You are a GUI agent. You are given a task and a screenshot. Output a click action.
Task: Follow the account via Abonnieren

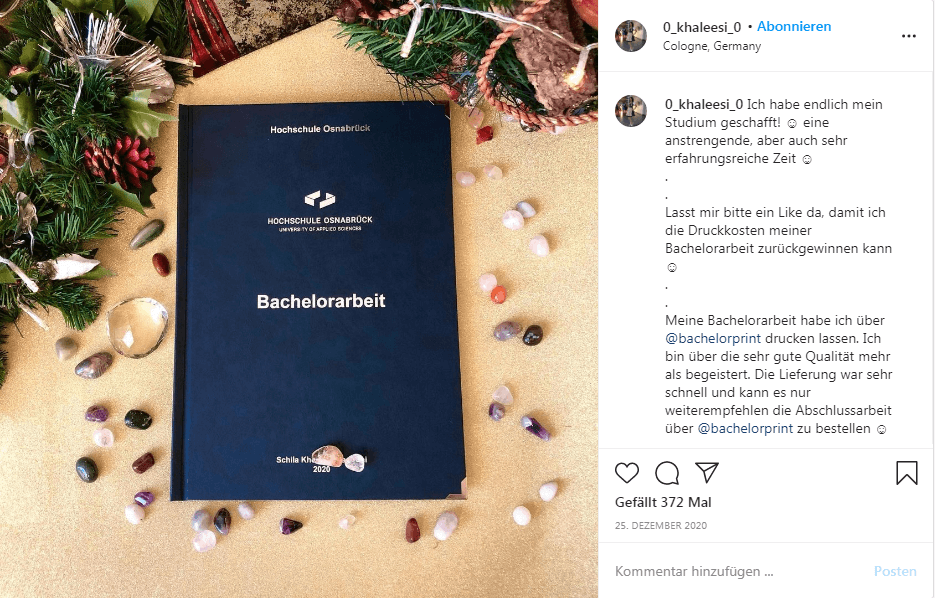point(794,26)
